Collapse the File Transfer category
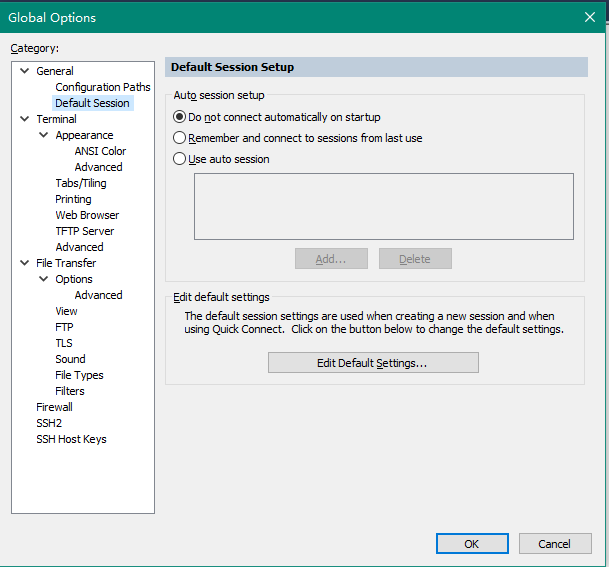Image resolution: width=609 pixels, height=567 pixels. tap(25, 263)
